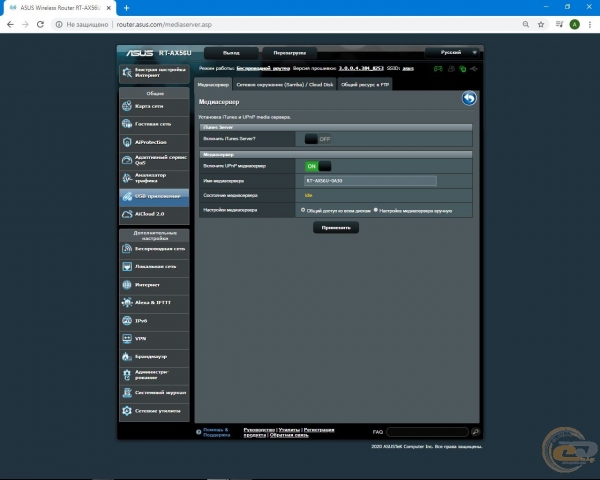This screenshot has height=480, width=600.
Task: Click the green internet status icon
Action: [x=463, y=69]
